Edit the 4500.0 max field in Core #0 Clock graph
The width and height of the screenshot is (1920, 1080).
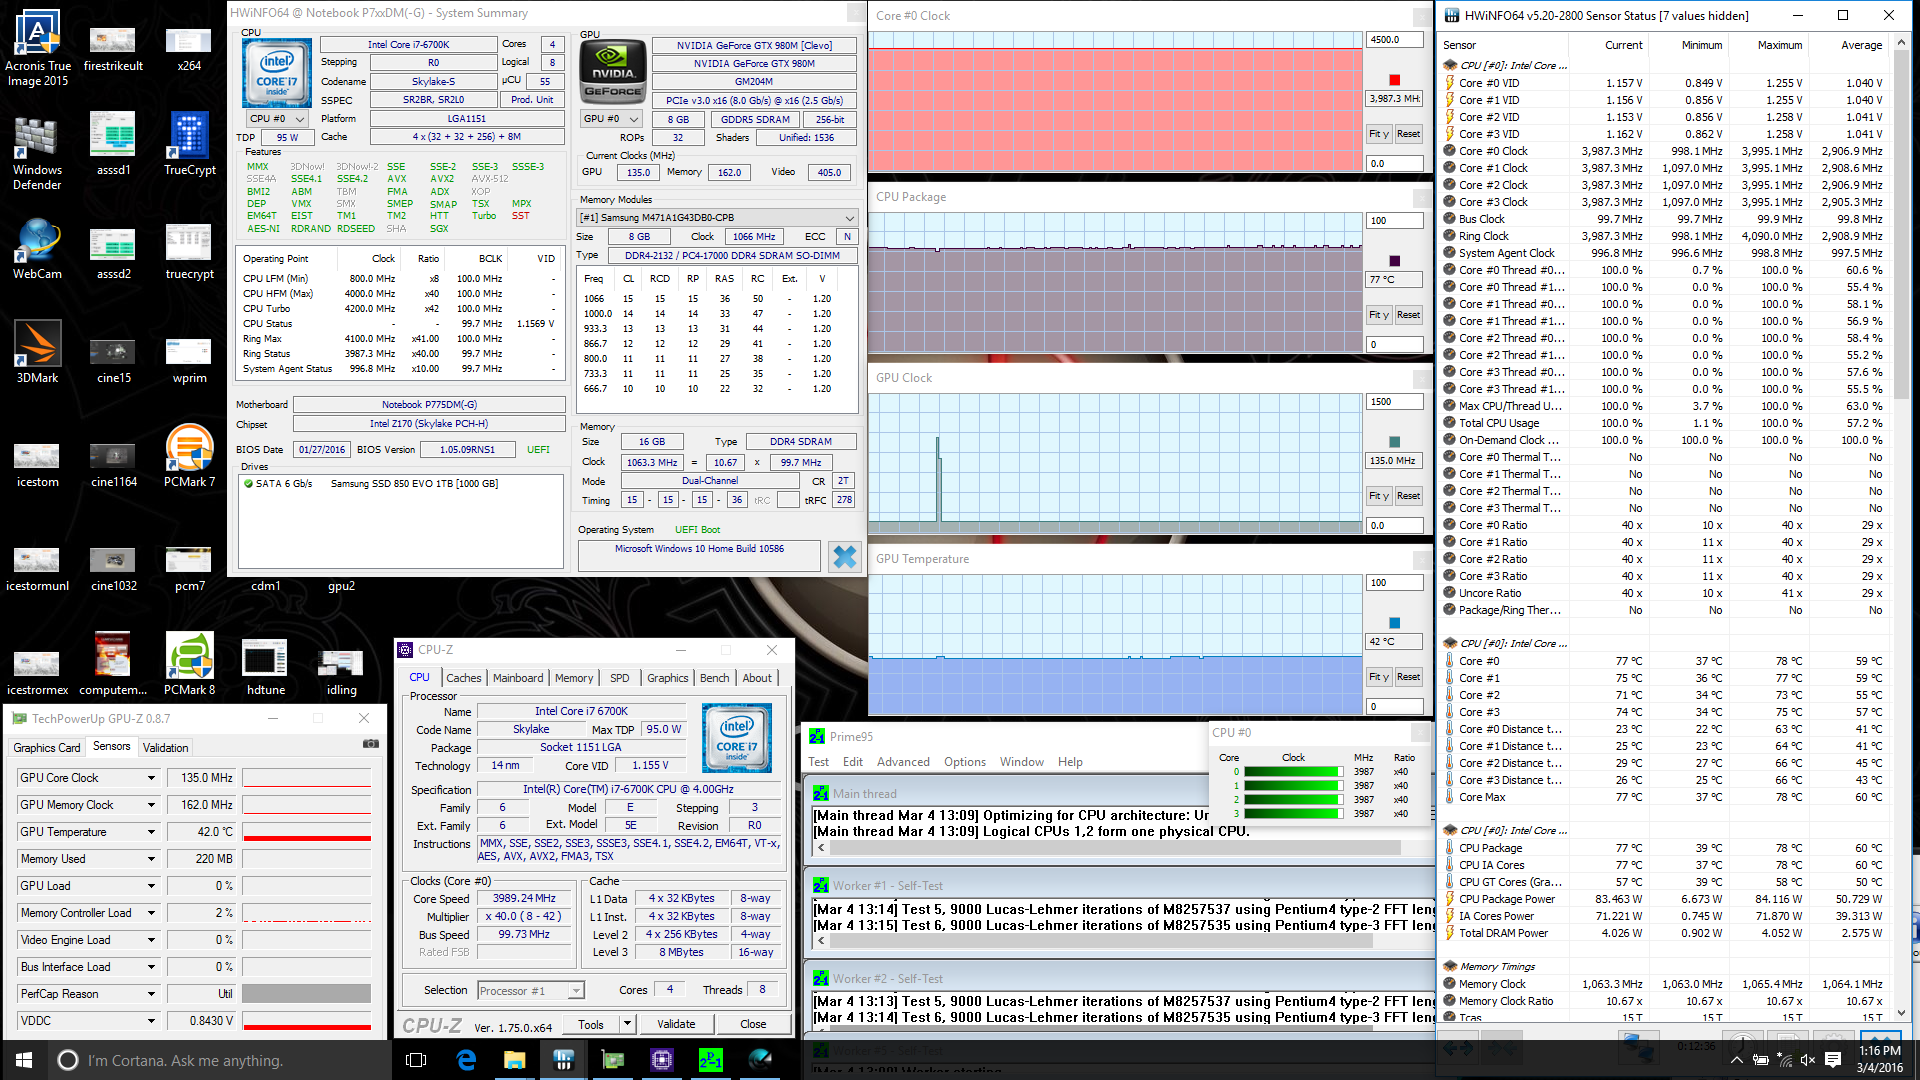[x=1394, y=40]
